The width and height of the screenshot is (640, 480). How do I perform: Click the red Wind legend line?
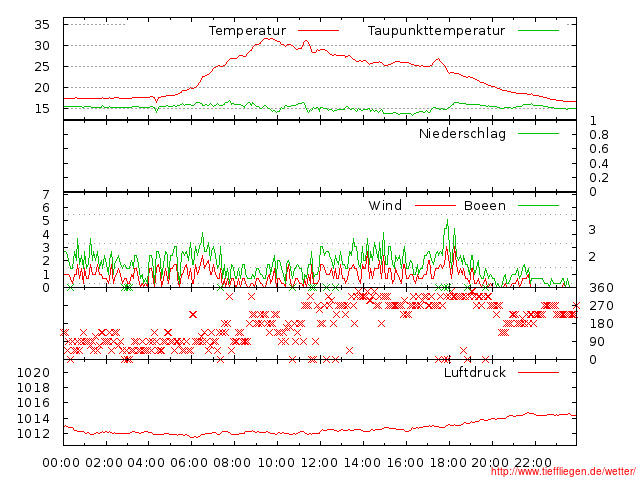[x=435, y=206]
